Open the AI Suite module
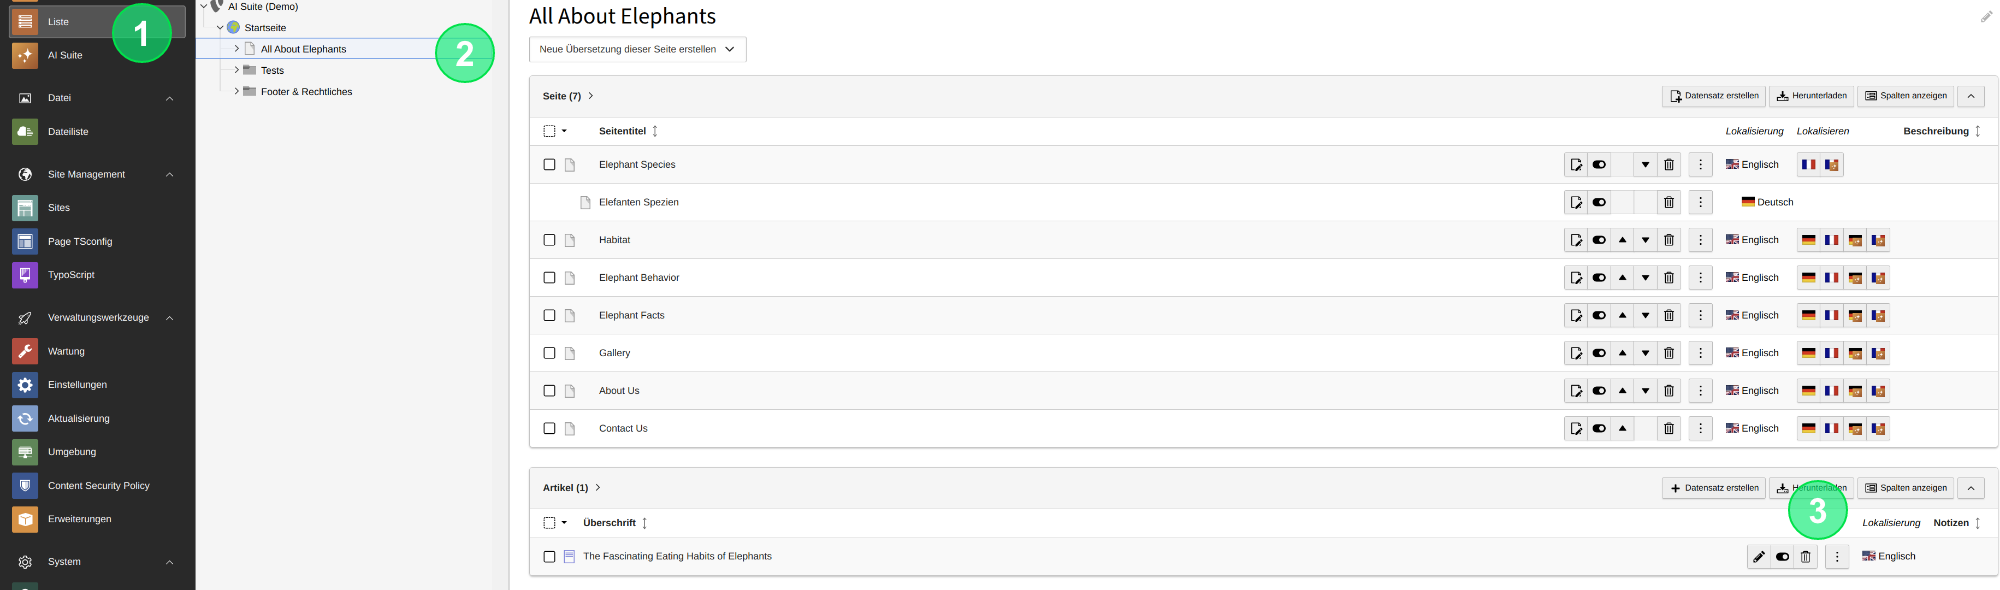The image size is (2000, 590). coord(98,56)
